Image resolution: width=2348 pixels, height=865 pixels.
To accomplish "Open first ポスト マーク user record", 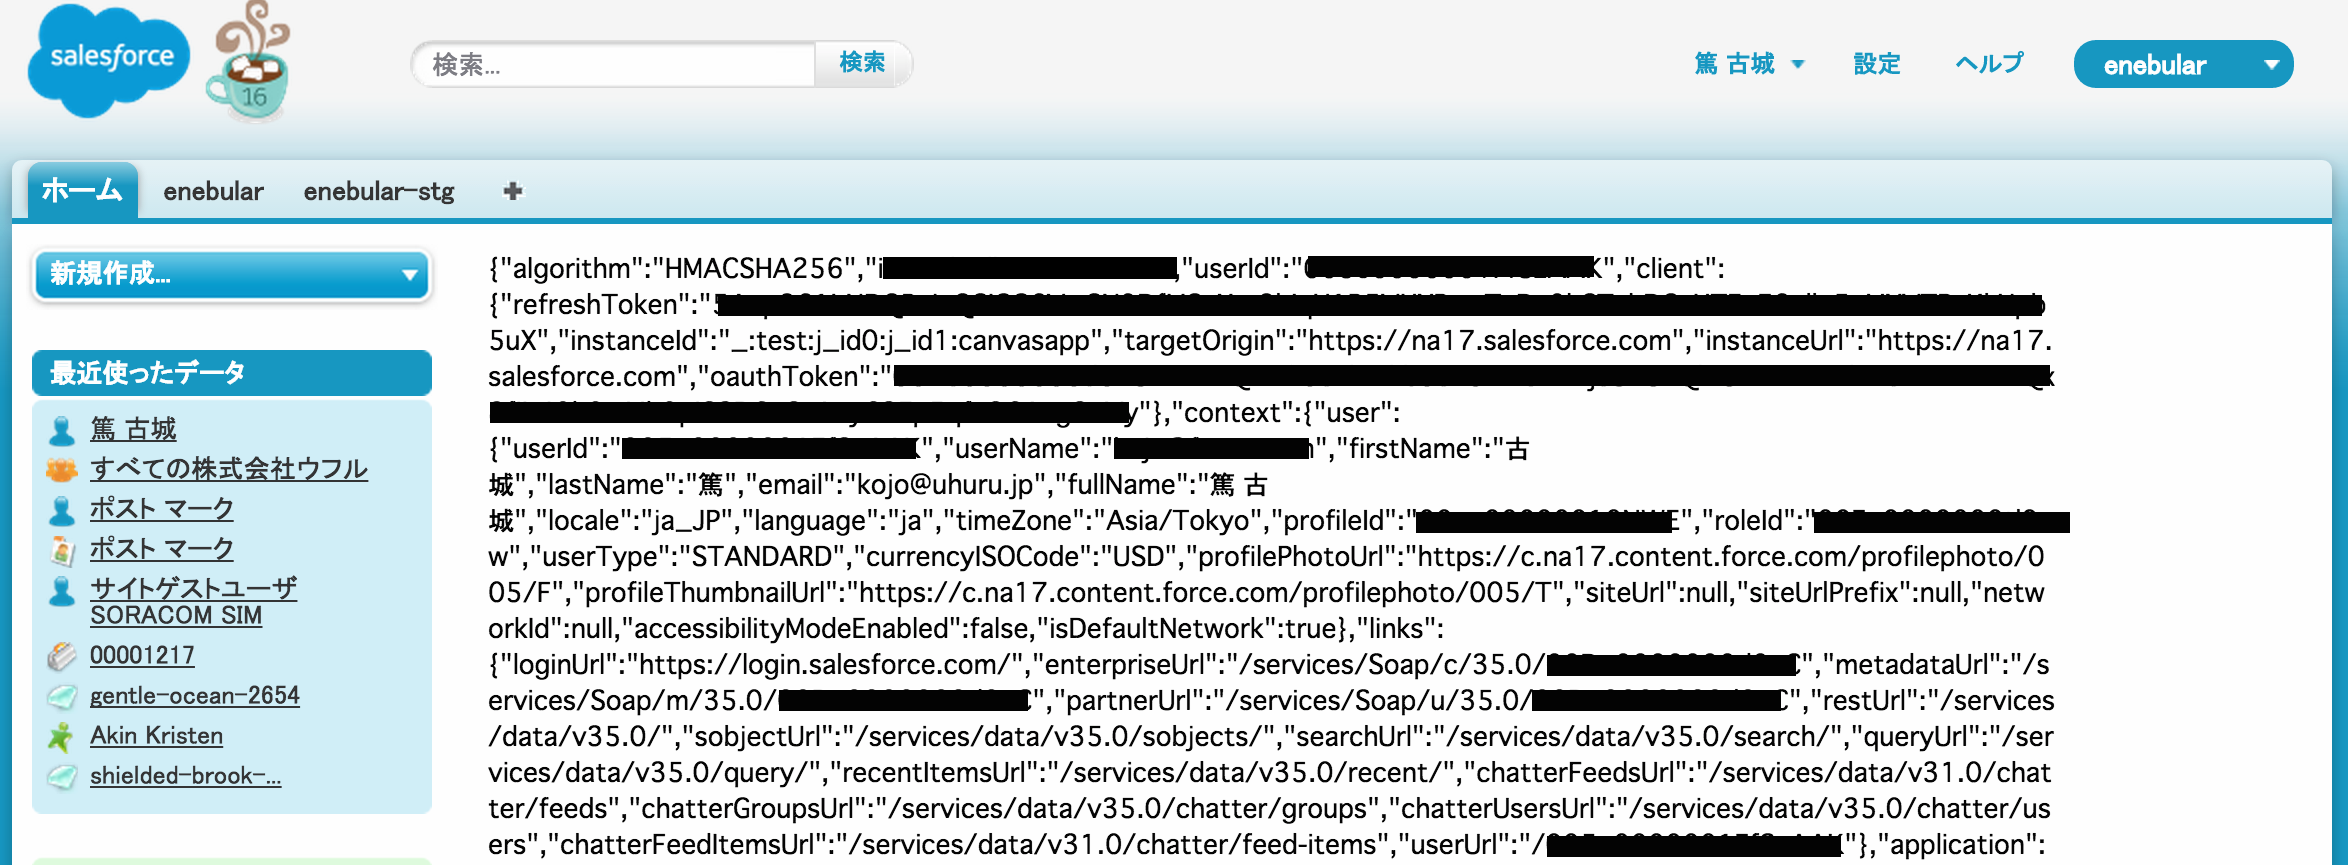I will (x=162, y=509).
